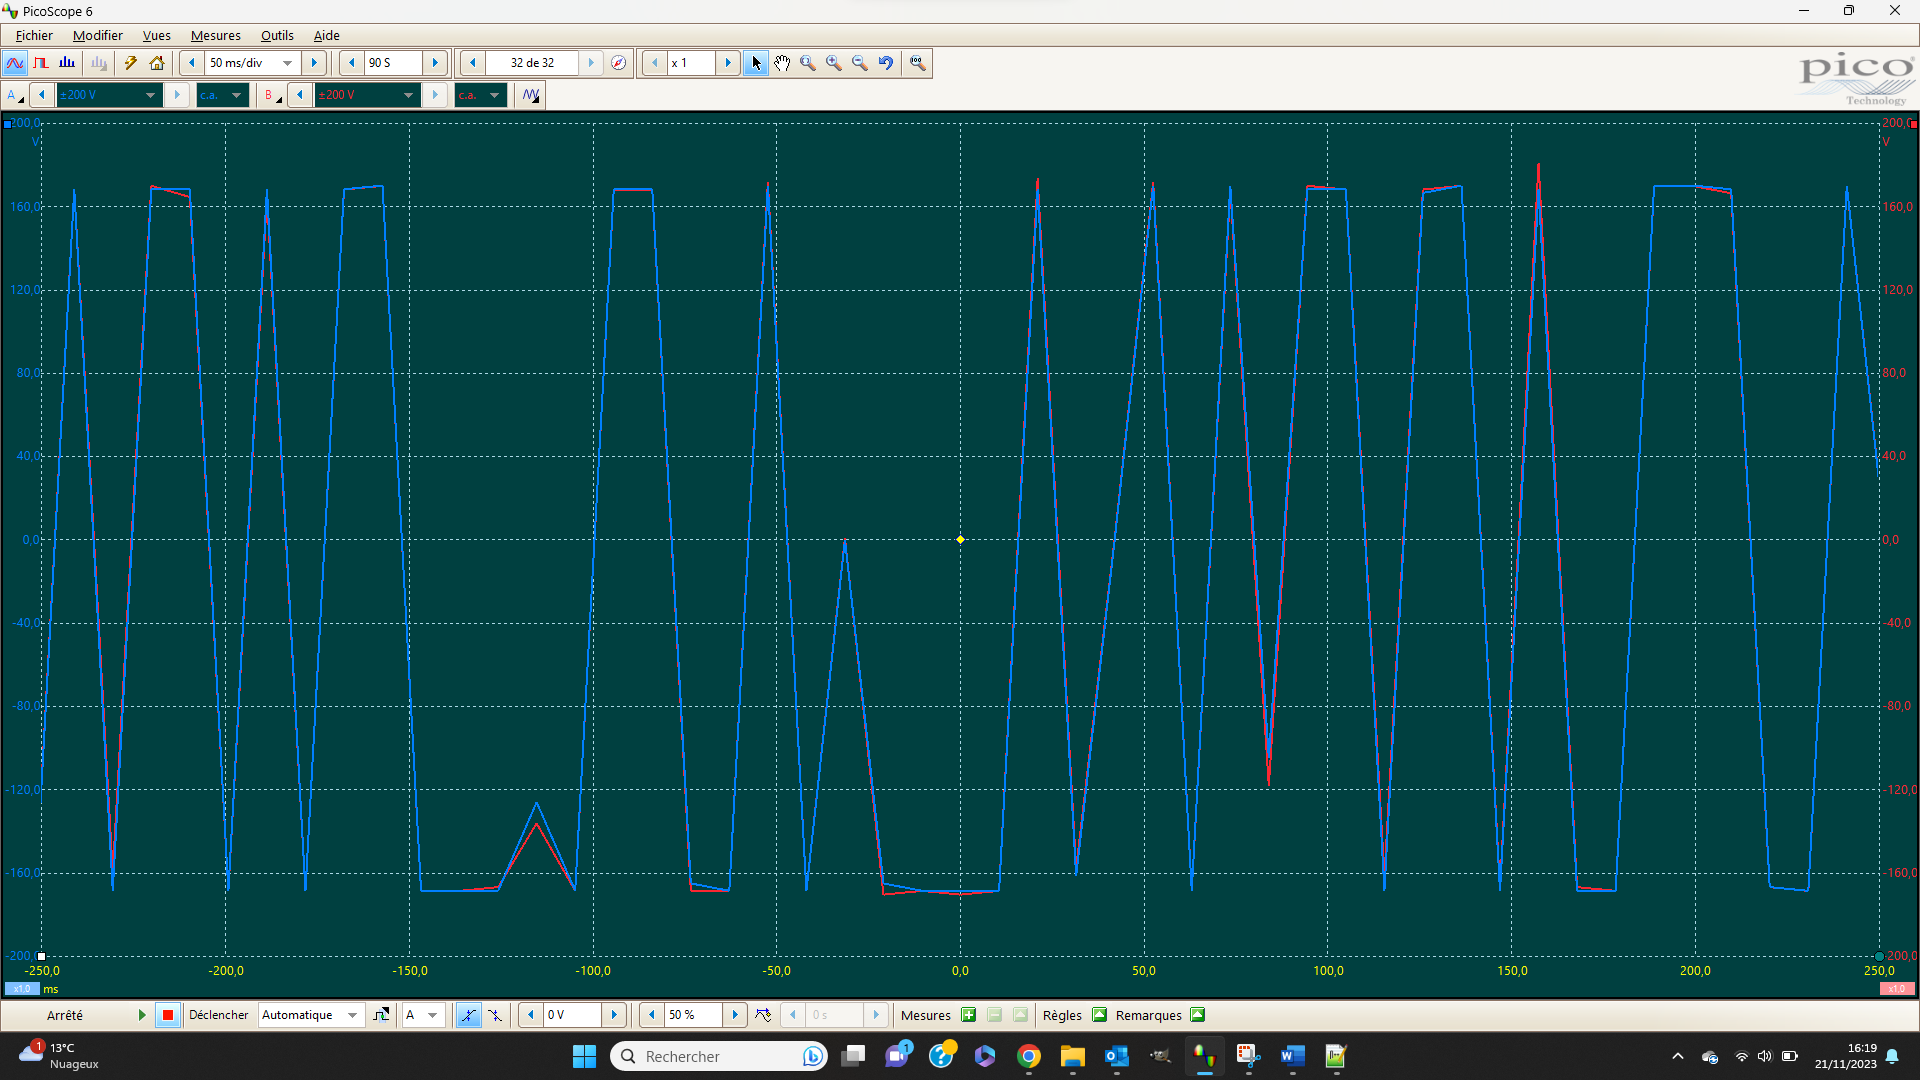Stop capture with red square button

[x=168, y=1015]
